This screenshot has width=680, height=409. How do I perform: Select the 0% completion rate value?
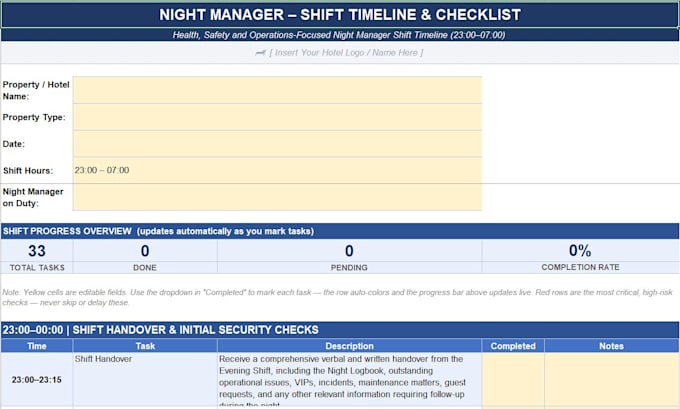click(580, 250)
